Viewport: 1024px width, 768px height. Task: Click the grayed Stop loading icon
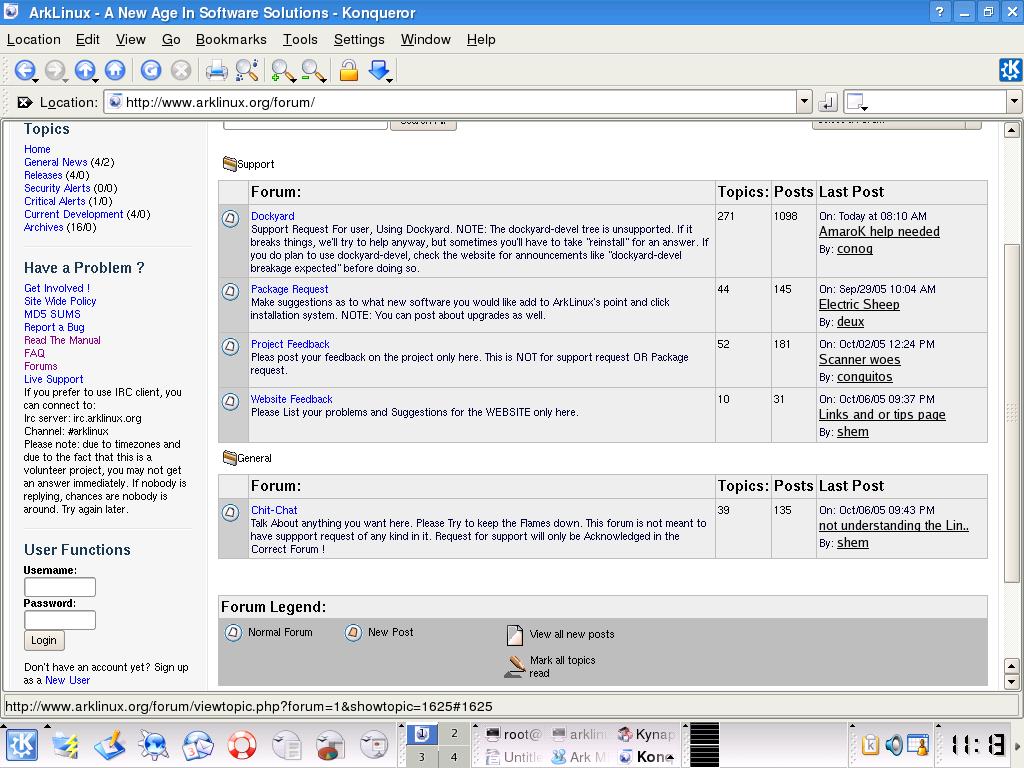click(x=181, y=70)
